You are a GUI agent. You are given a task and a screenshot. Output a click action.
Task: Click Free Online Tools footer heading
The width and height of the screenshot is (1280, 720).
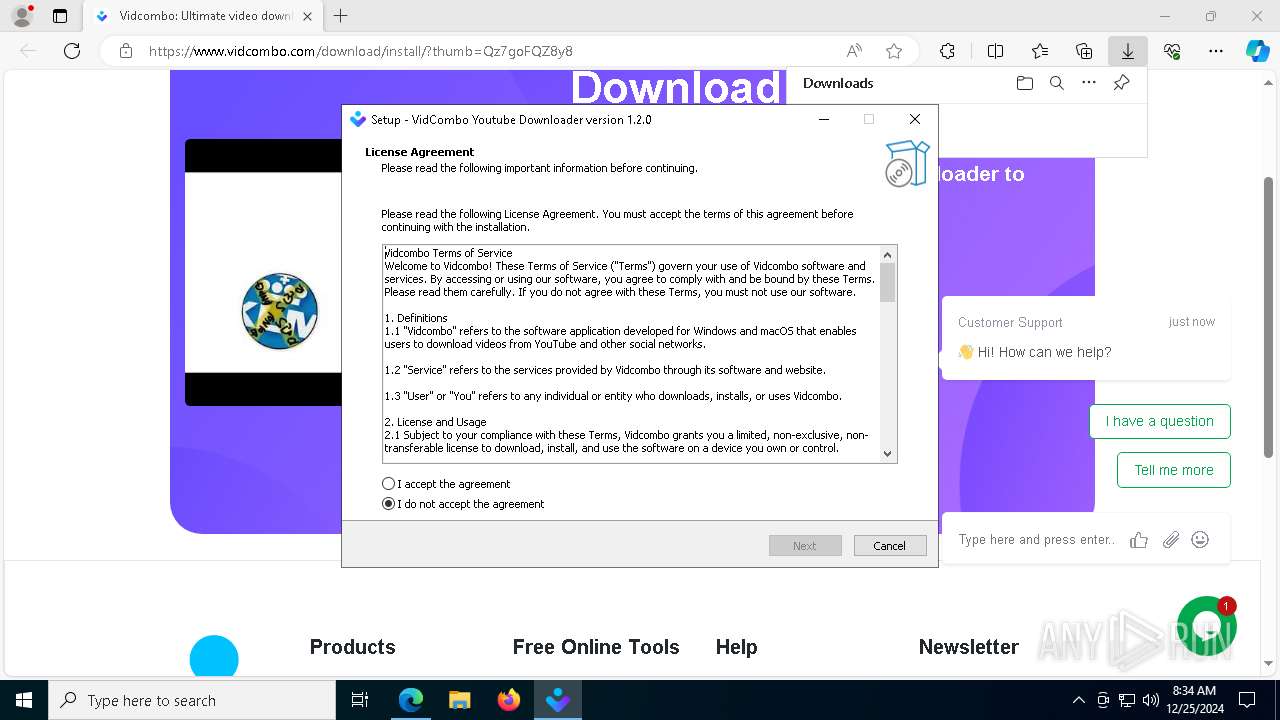(x=596, y=647)
